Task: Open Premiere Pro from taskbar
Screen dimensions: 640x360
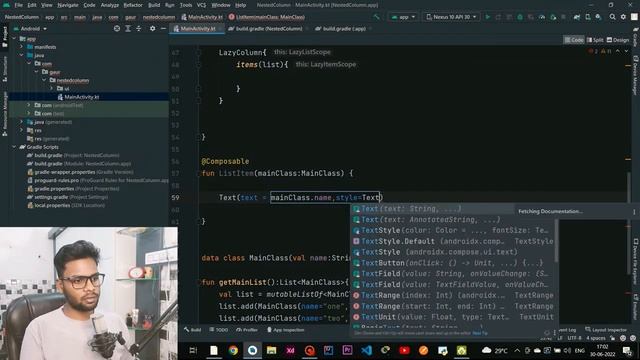Action: 347,350
